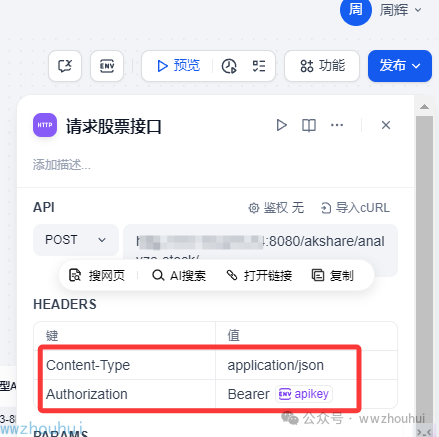
Task: Open the 周辉 account menu
Action: click(x=400, y=10)
